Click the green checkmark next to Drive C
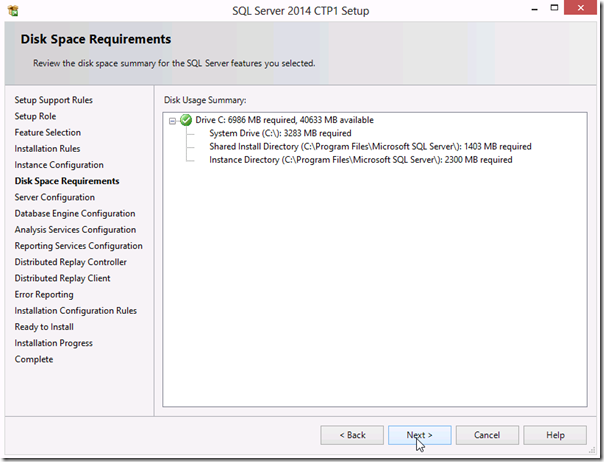Image resolution: width=604 pixels, height=462 pixels. point(186,120)
